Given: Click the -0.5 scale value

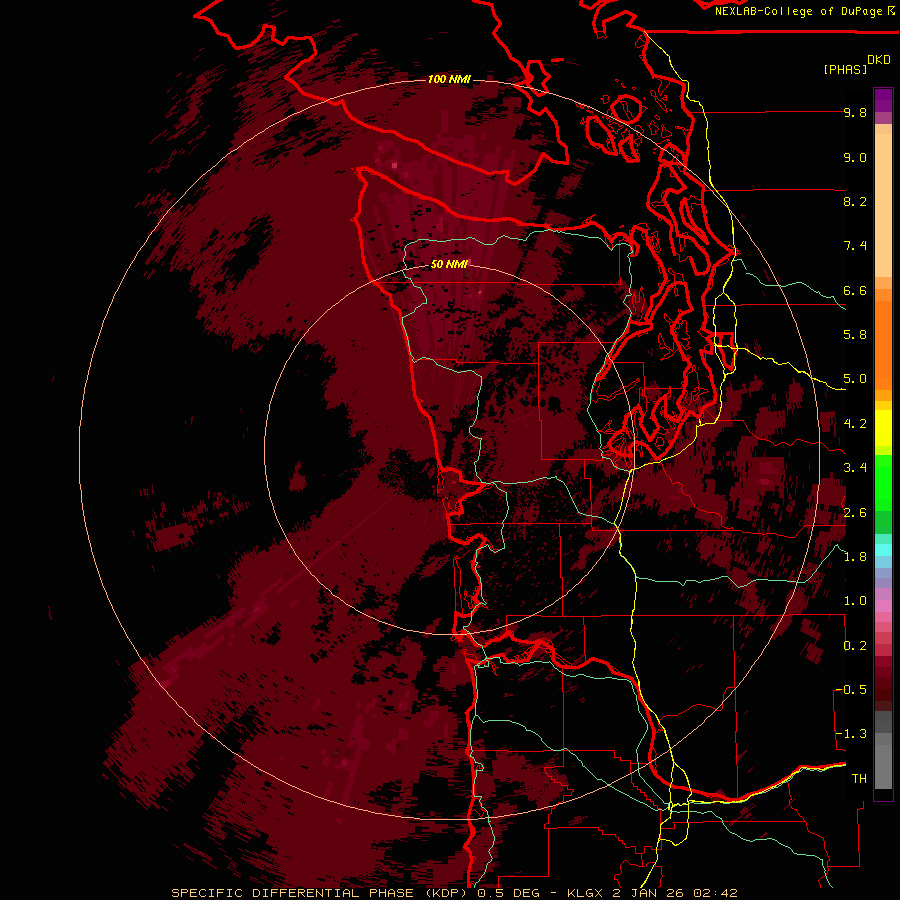Looking at the screenshot, I should (851, 690).
